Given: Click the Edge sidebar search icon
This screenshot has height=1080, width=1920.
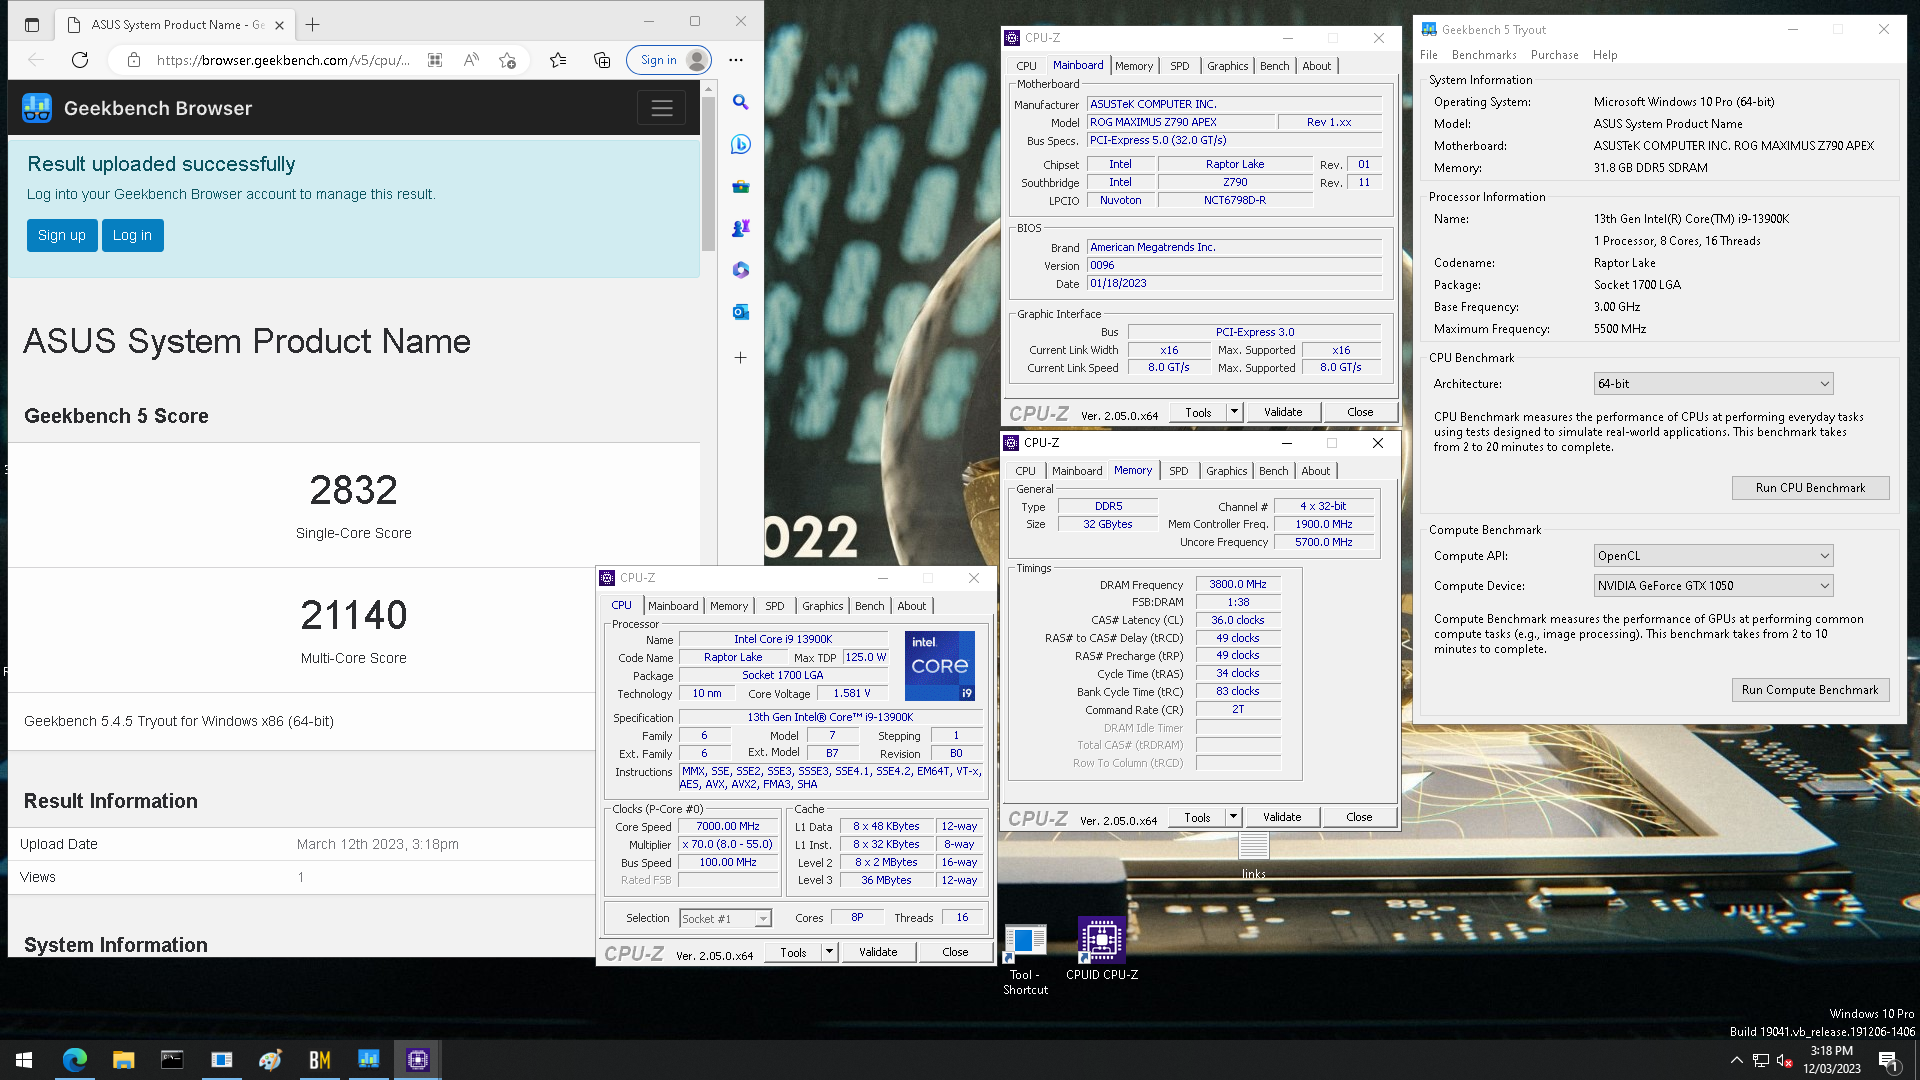Looking at the screenshot, I should click(x=740, y=102).
